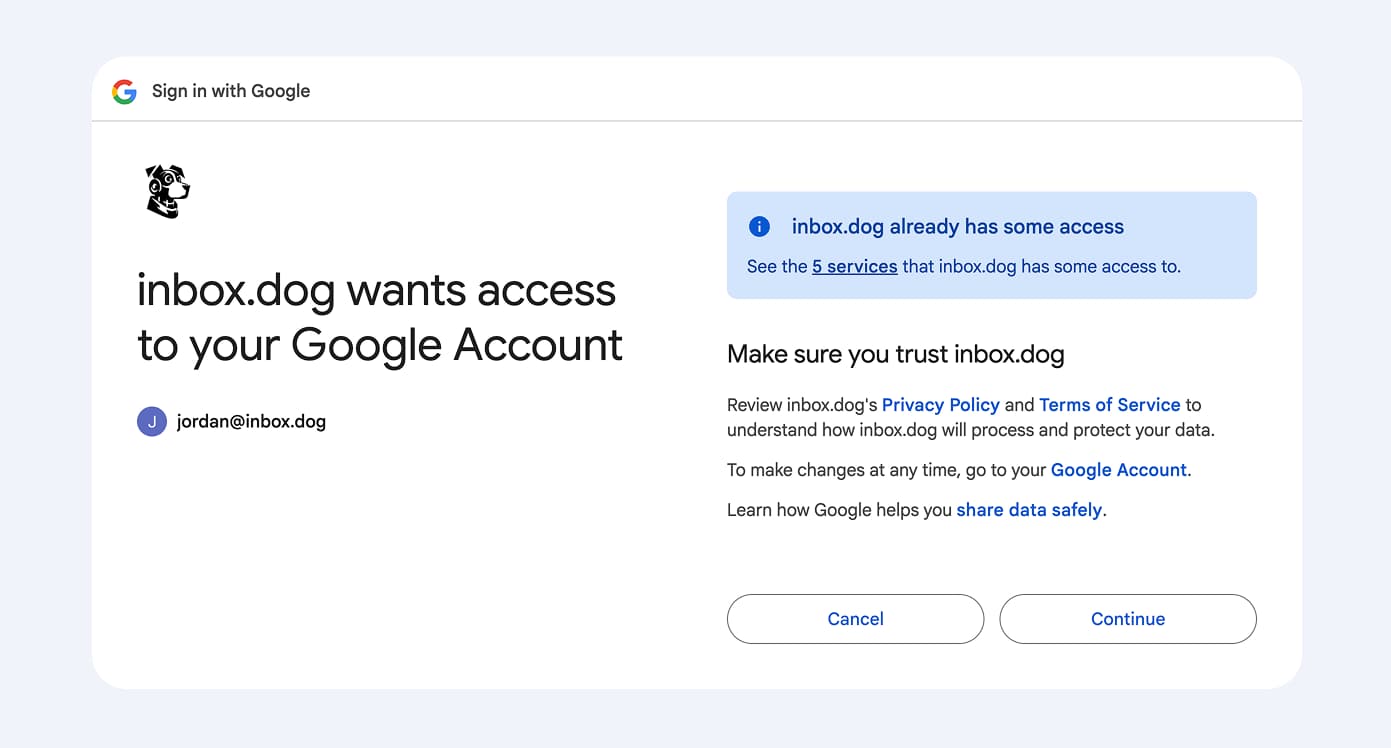Open the Terms of Service link
The height and width of the screenshot is (748, 1391).
tap(1109, 405)
